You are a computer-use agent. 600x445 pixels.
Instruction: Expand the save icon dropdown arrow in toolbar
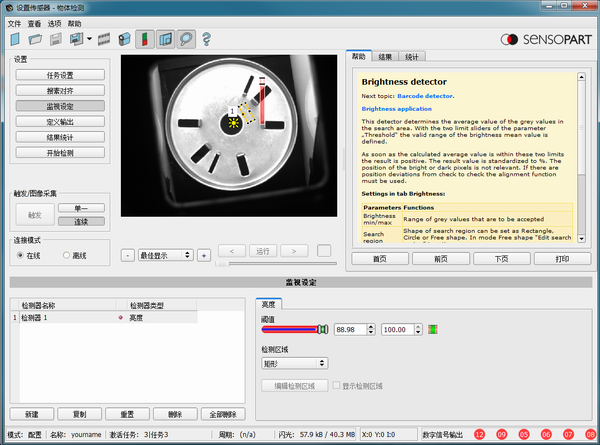[90, 40]
